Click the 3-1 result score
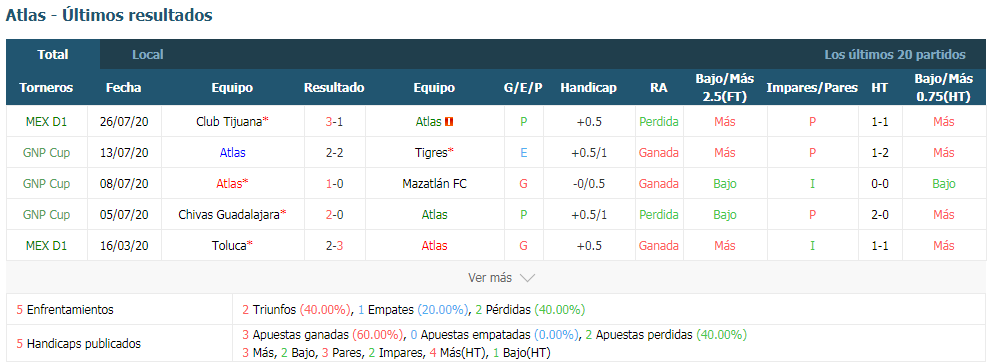Screen dimensions: 990x364 coord(334,122)
